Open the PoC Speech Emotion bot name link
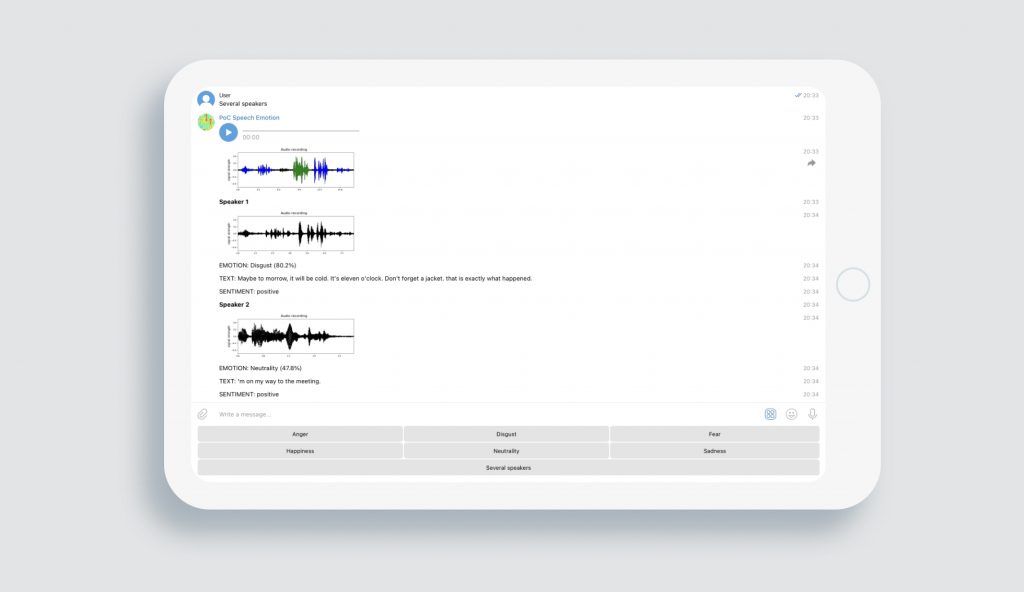Screen dimensions: 1024x592 249,117
